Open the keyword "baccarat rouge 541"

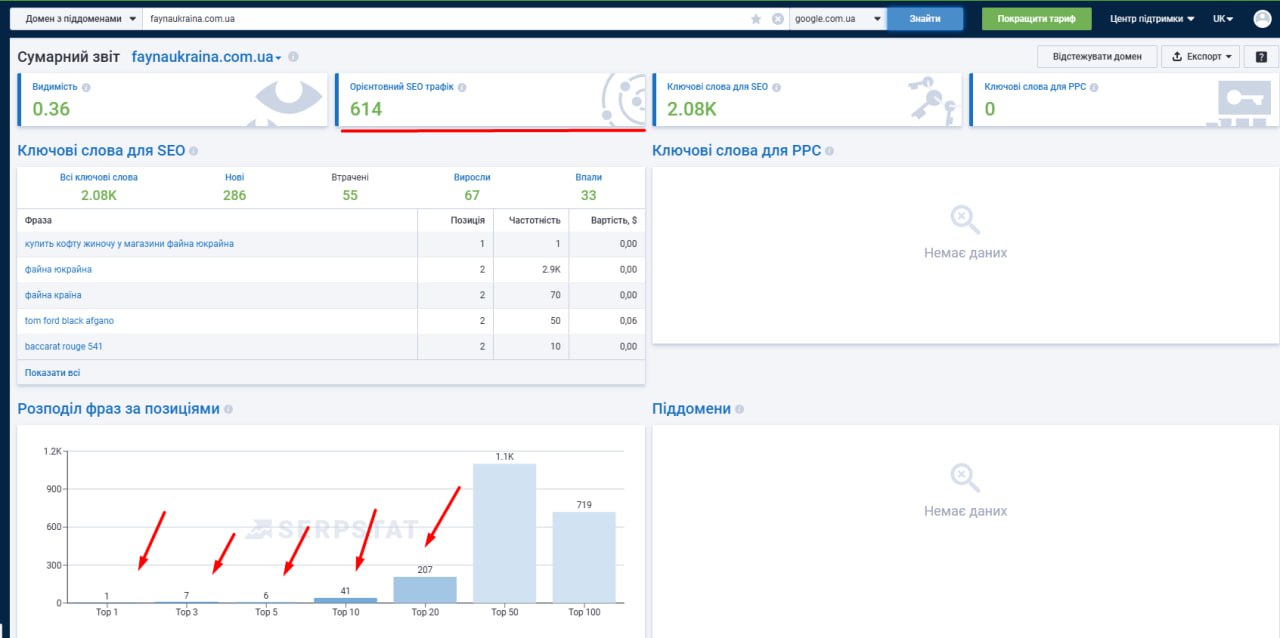point(64,347)
